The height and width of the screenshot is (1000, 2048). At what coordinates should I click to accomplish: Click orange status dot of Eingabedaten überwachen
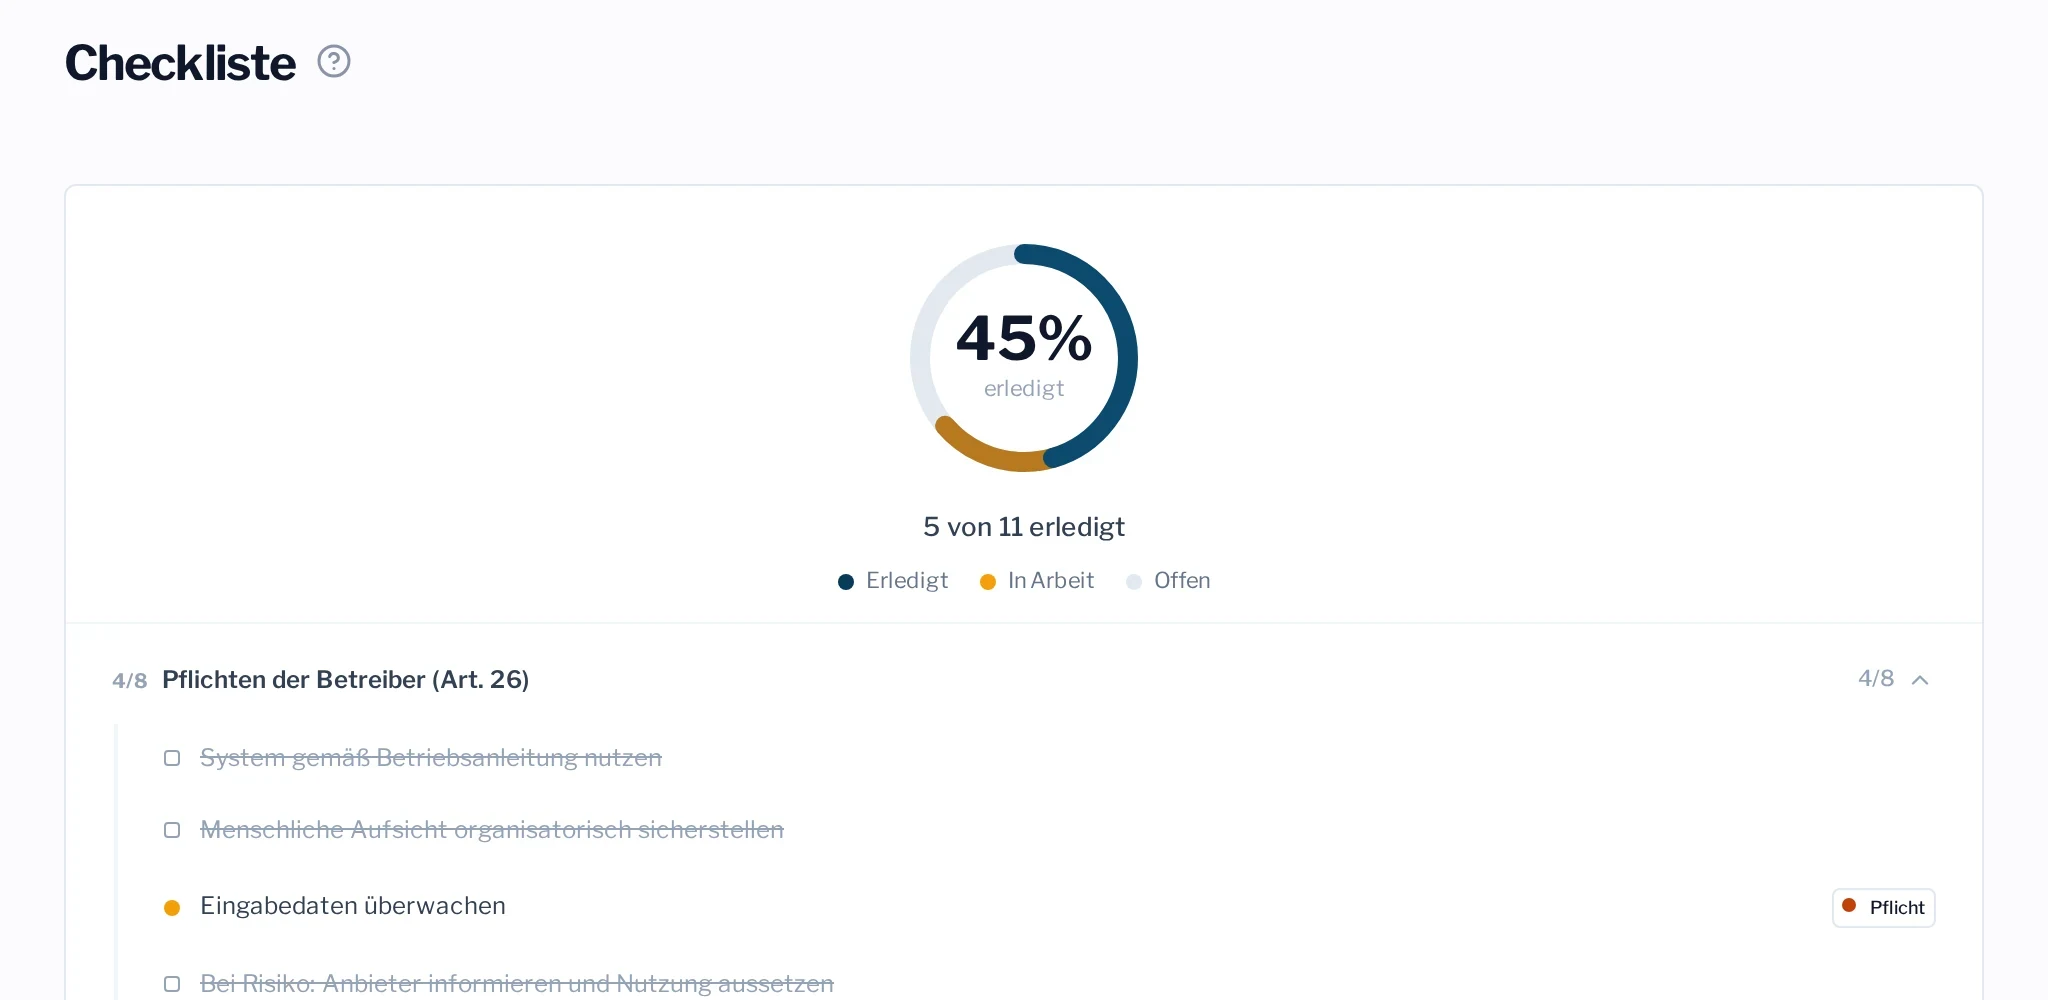click(172, 908)
